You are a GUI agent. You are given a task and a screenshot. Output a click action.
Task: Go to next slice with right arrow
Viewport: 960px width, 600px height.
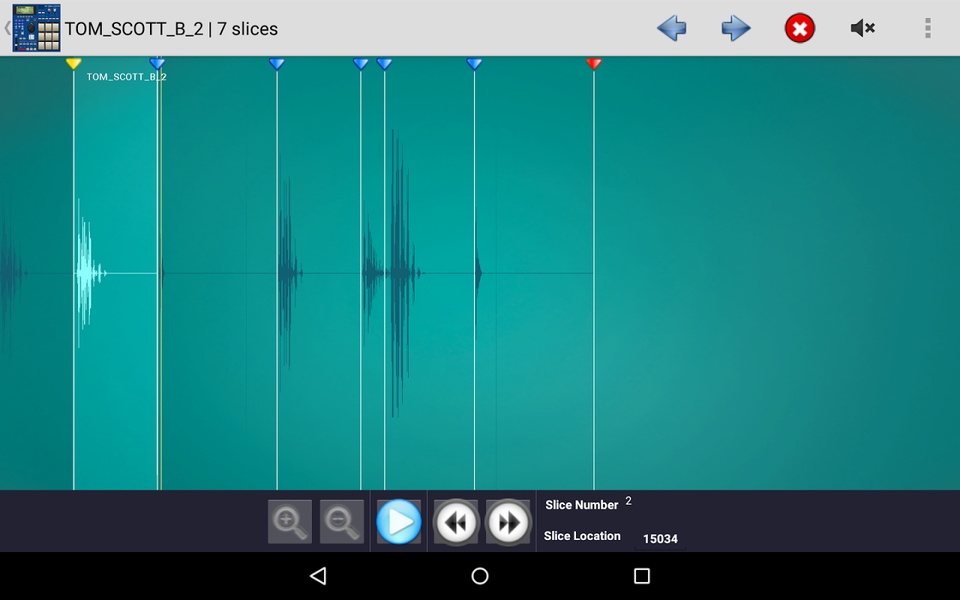(735, 28)
